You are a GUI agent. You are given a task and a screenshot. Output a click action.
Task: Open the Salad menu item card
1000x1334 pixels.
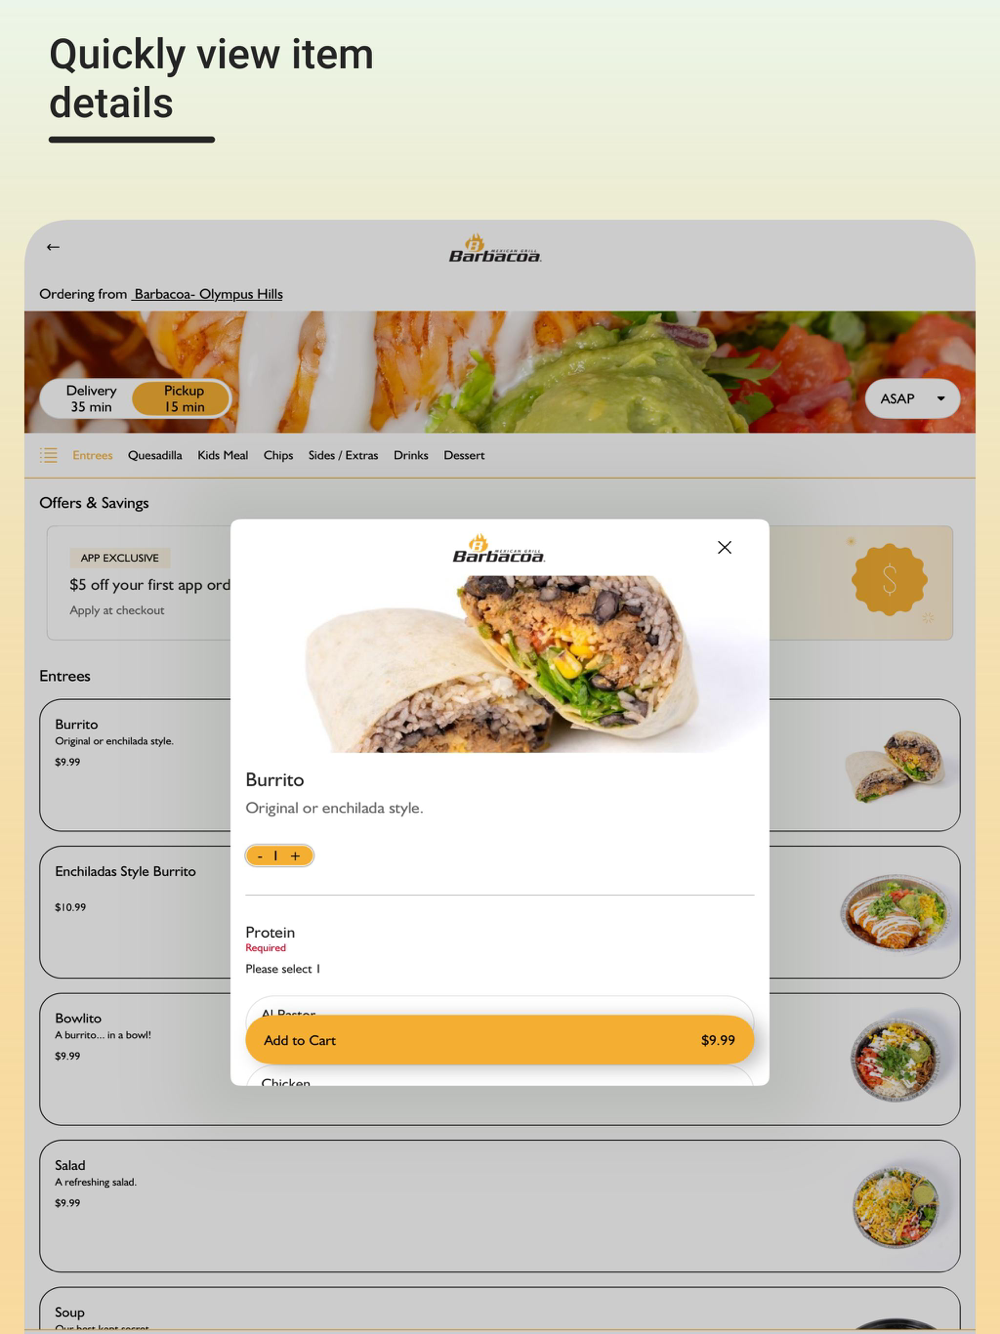(x=499, y=1206)
